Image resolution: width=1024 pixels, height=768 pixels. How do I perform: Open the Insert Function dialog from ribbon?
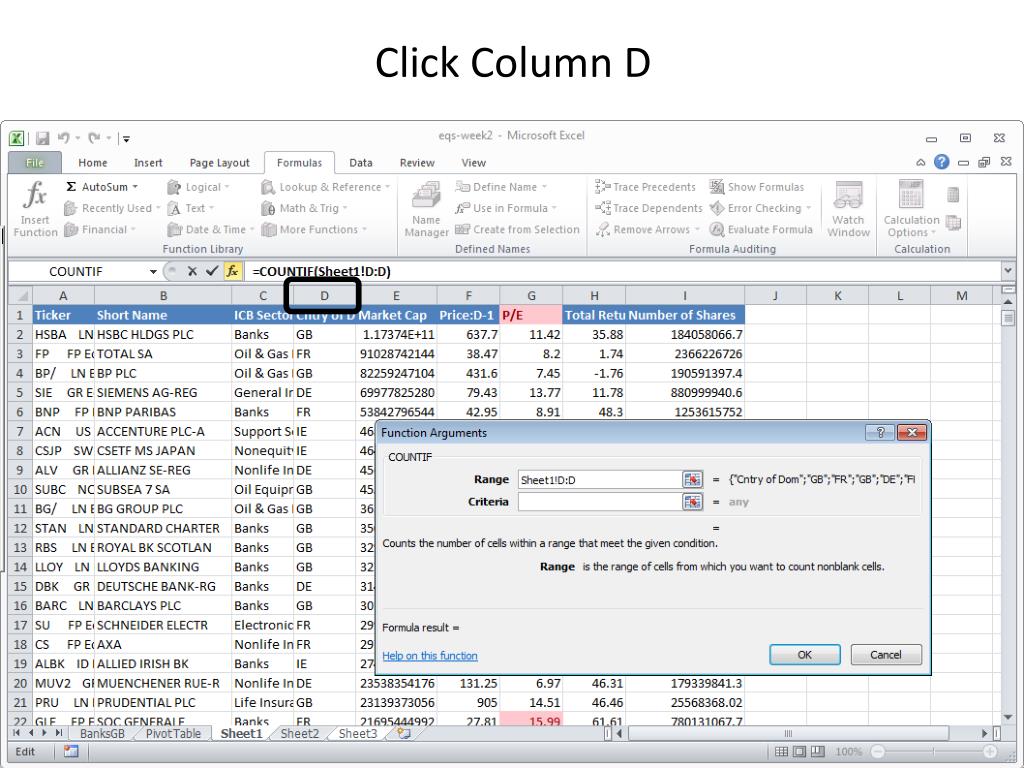[x=35, y=208]
